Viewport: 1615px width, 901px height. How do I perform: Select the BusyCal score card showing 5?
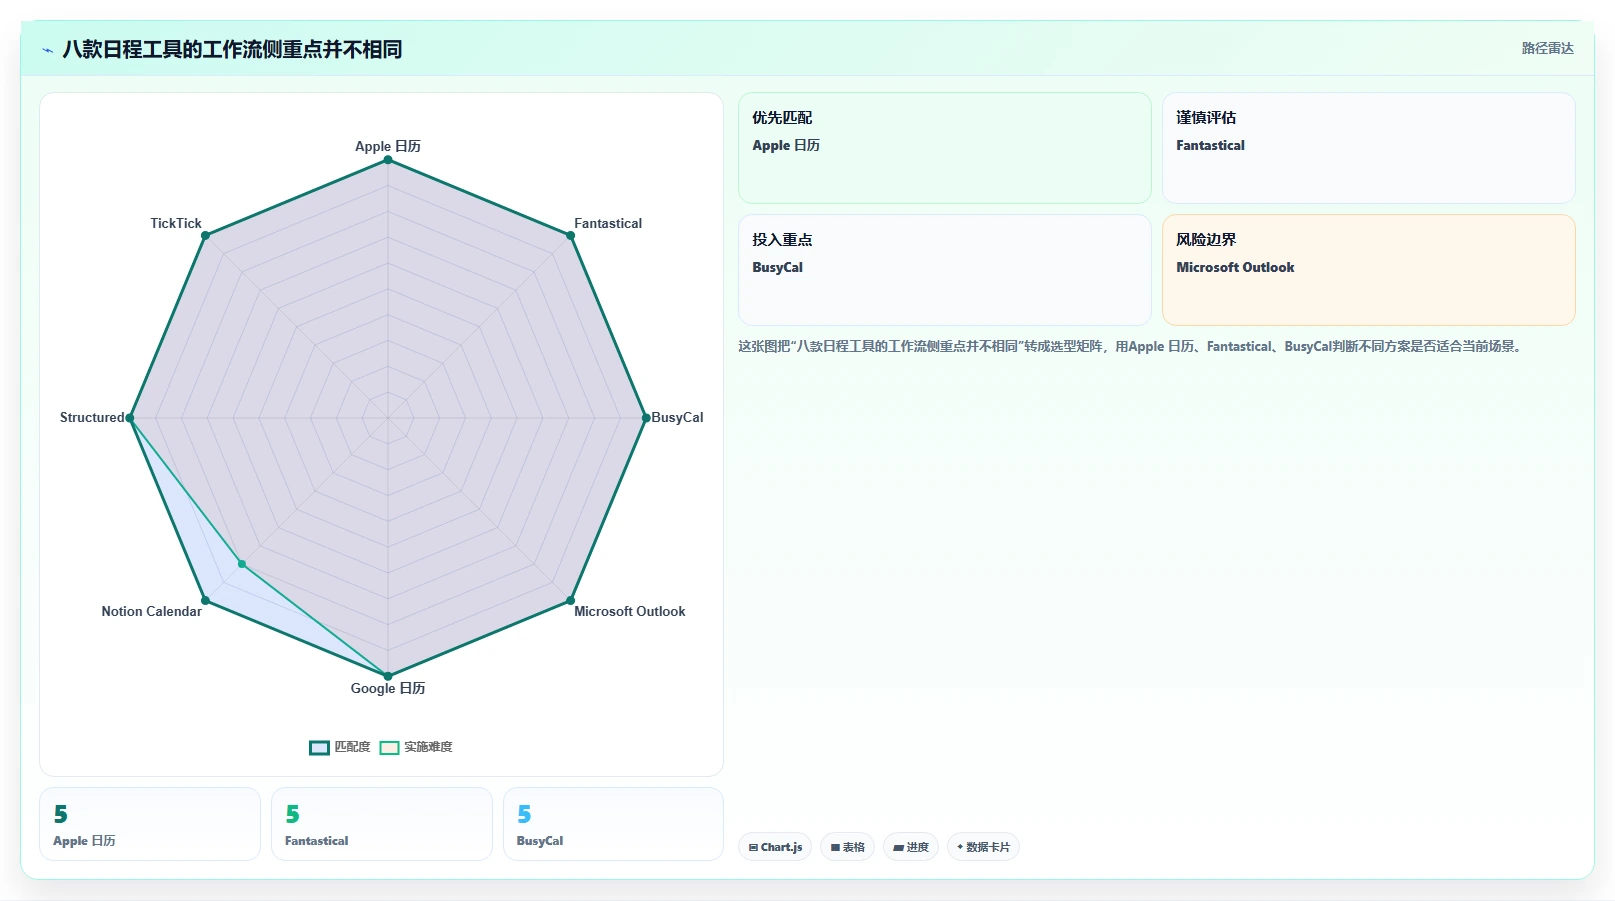tap(613, 824)
